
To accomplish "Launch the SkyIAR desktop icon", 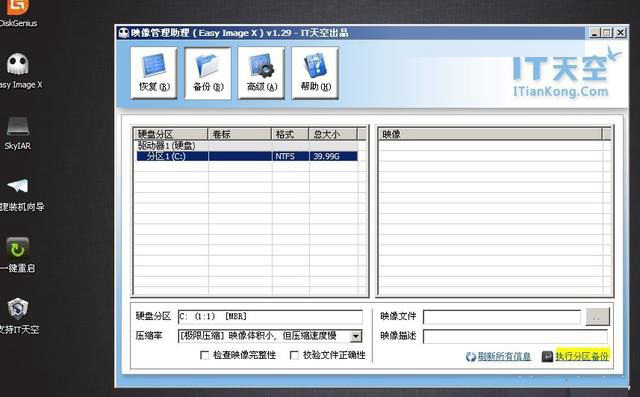I will pyautogui.click(x=18, y=133).
